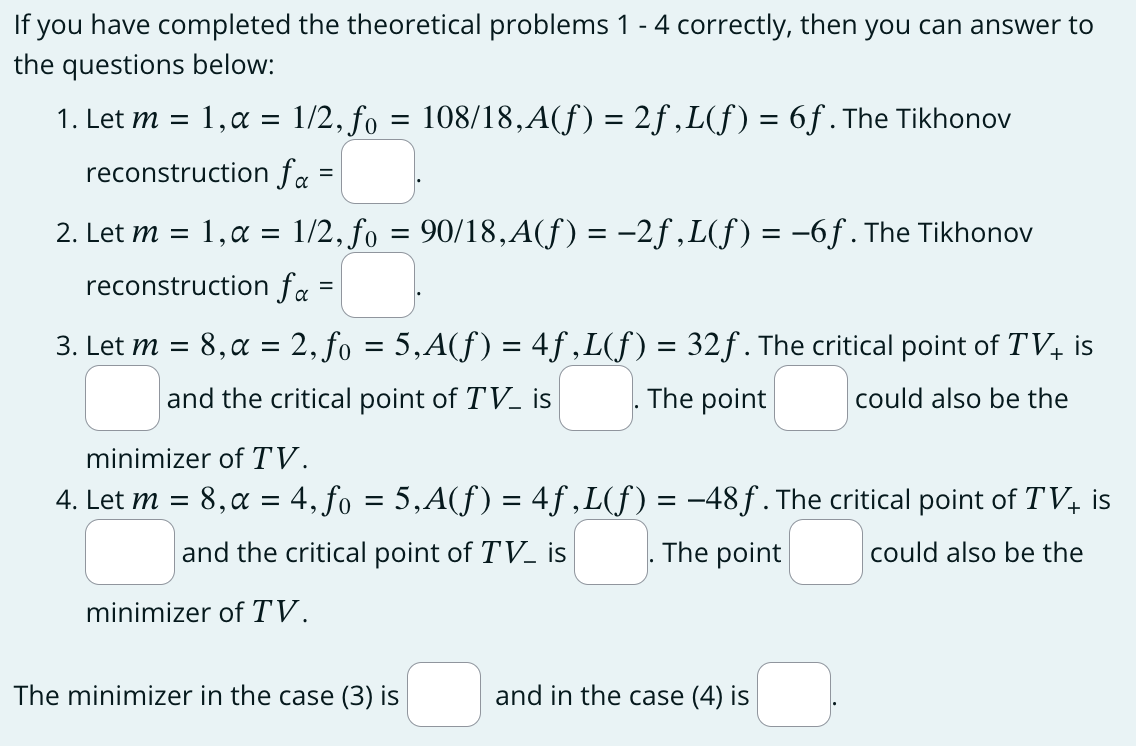The width and height of the screenshot is (1136, 746).
Task: Click the sentence about the minimizer in case 3
Action: [x=200, y=694]
